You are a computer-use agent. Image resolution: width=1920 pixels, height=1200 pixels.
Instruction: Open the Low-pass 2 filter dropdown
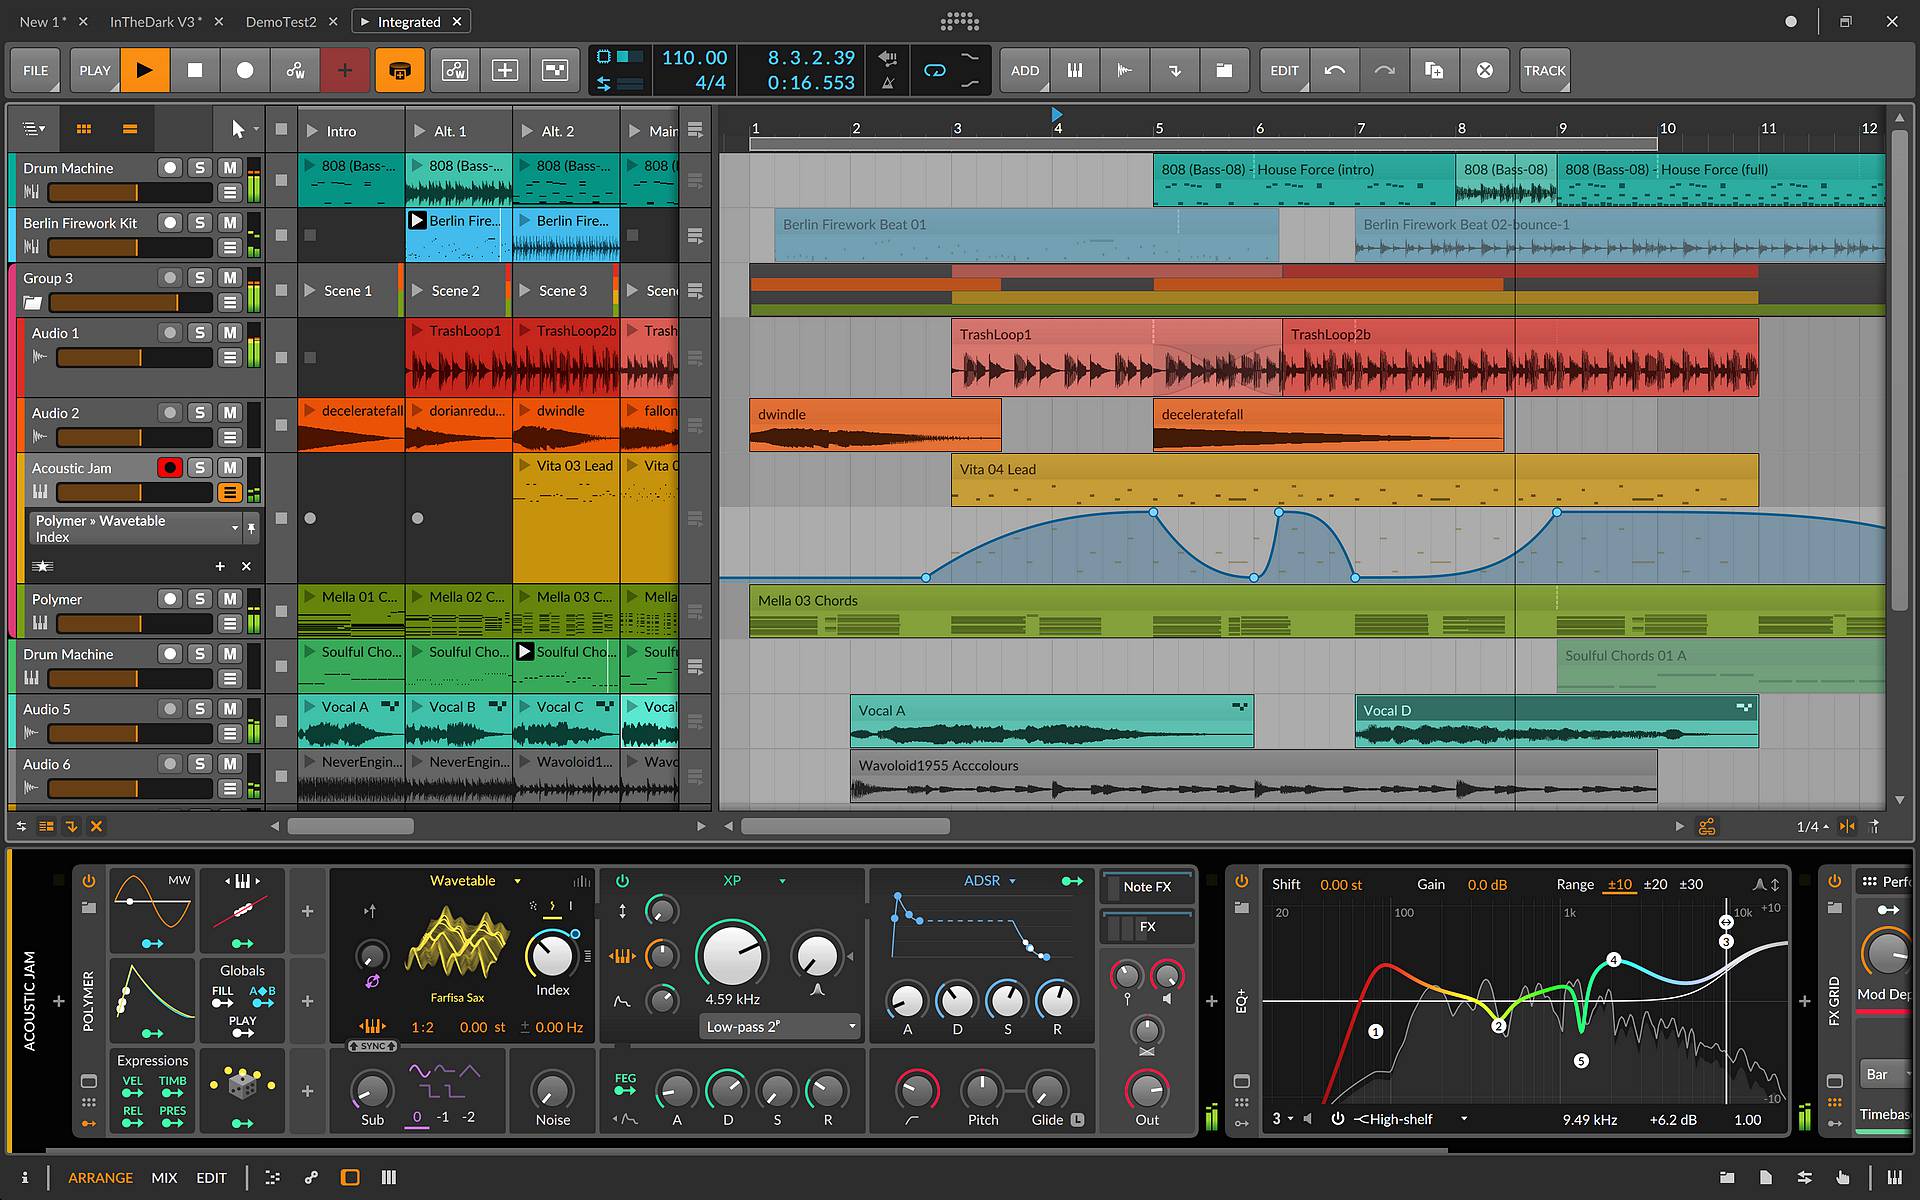779,1026
